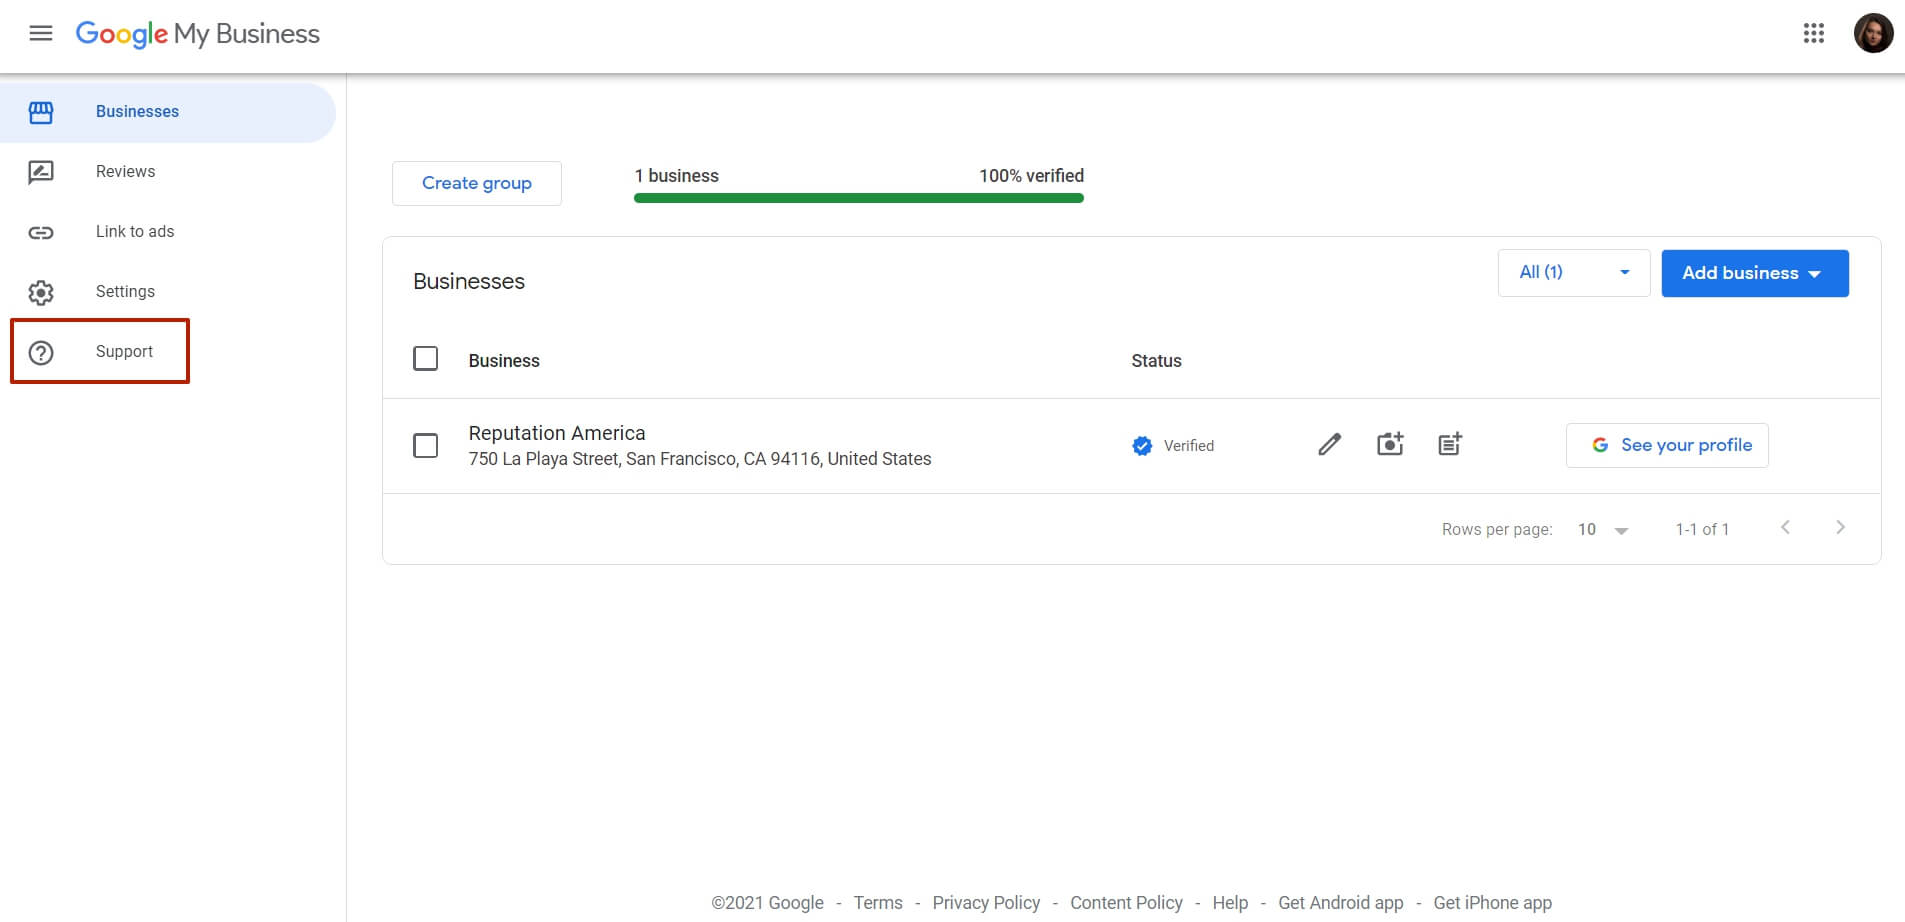
Task: Open the Google apps grid
Action: [x=1814, y=34]
